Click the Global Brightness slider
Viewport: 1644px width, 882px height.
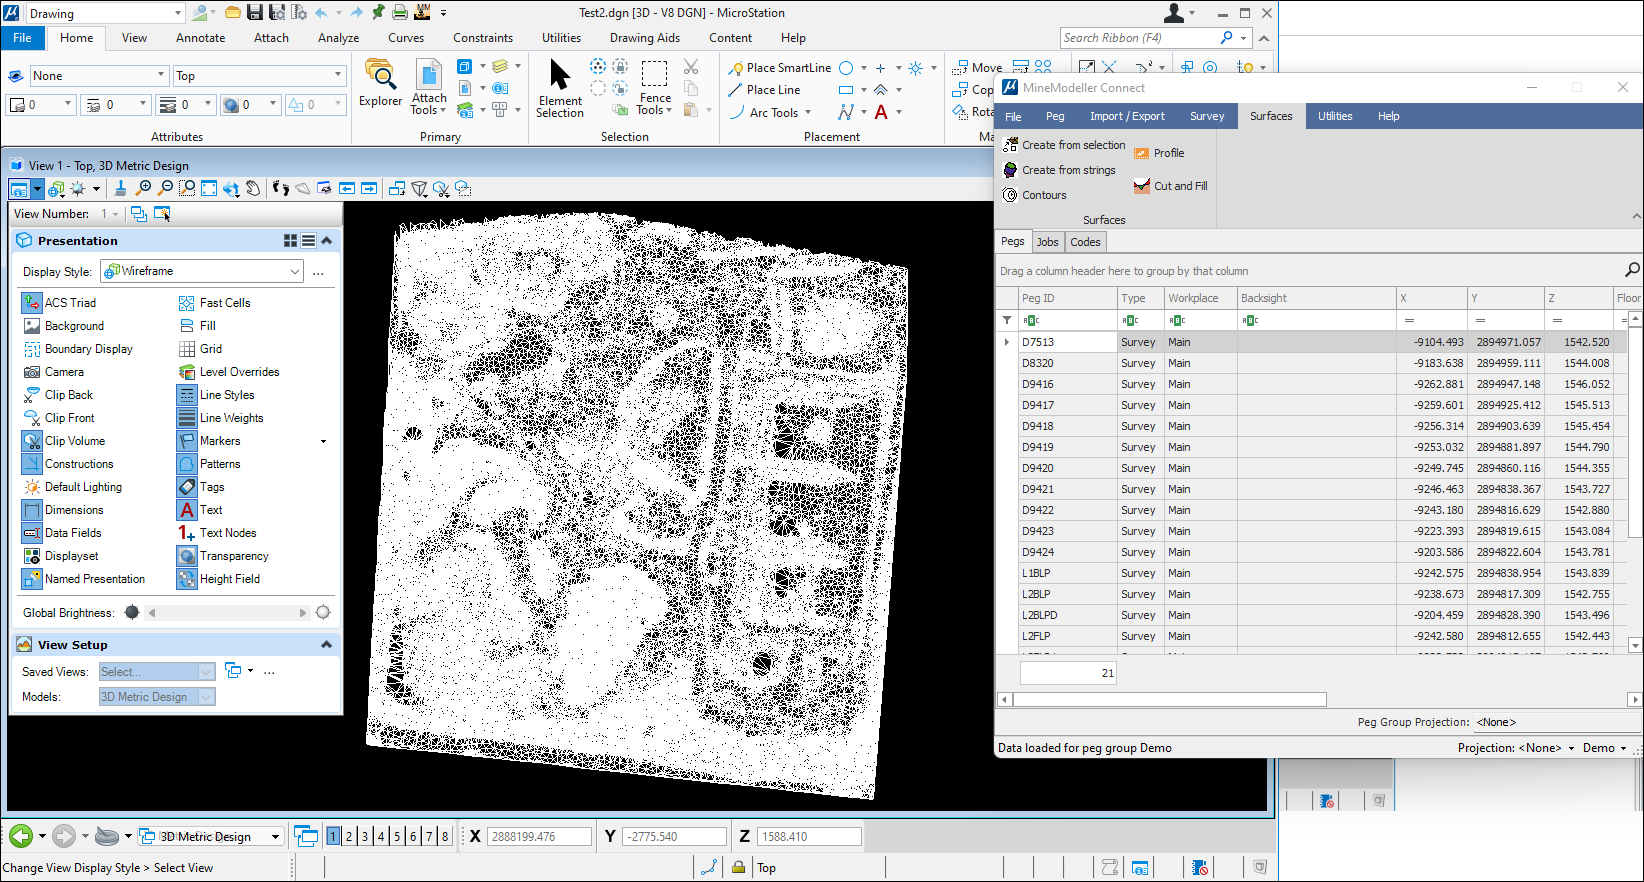(x=227, y=613)
